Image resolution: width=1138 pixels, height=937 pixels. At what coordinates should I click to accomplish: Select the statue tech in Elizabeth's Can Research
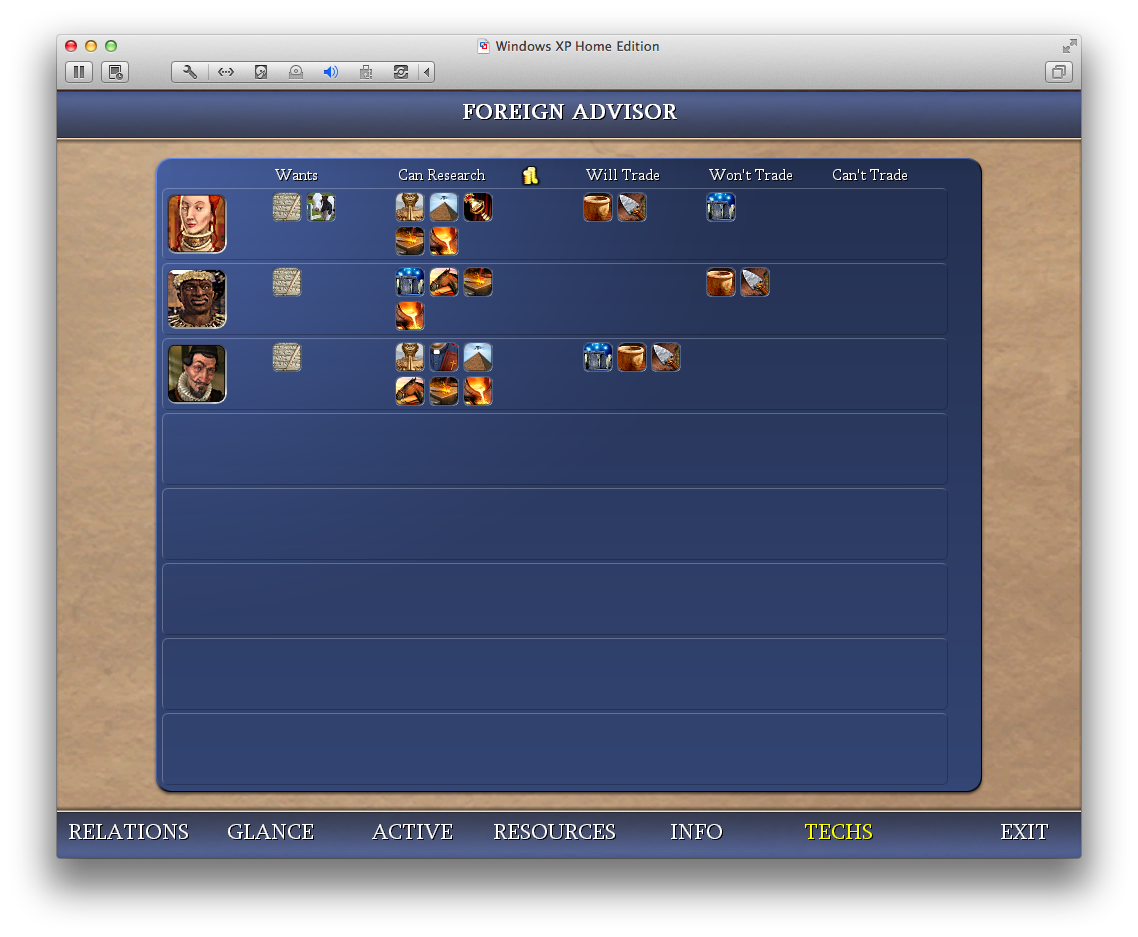[410, 207]
